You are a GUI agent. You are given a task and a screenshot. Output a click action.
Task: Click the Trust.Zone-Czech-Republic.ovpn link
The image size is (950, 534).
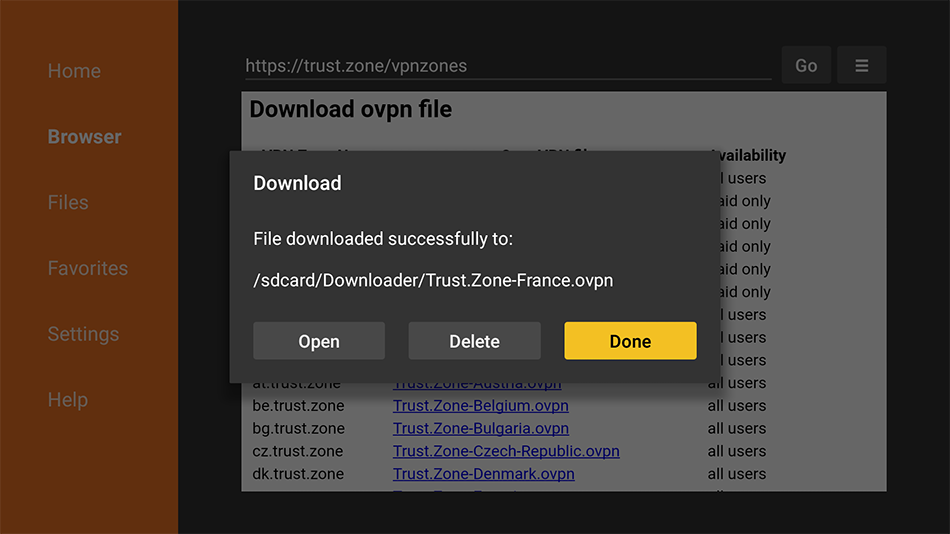pos(506,451)
